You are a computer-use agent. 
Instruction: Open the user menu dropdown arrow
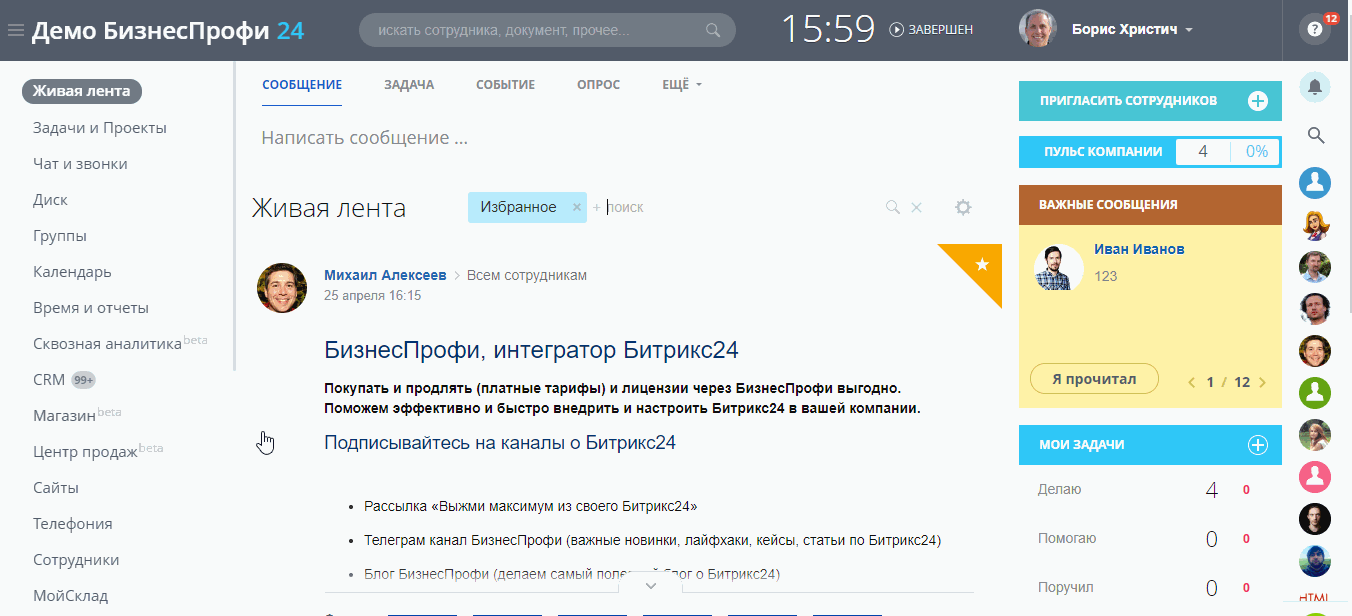1189,30
